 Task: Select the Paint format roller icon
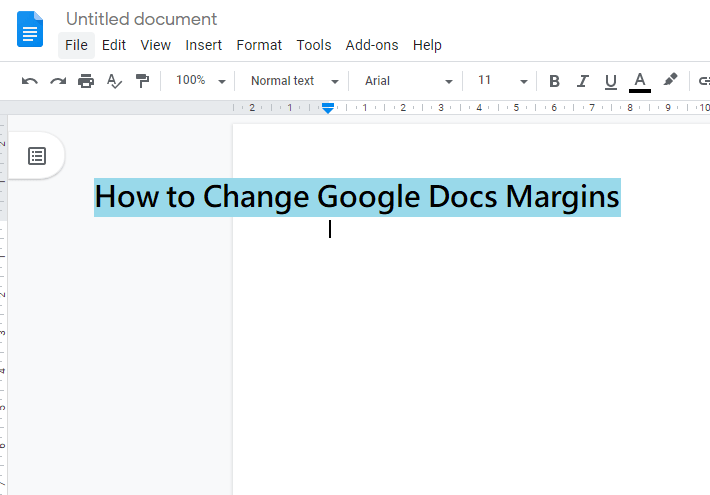[142, 81]
